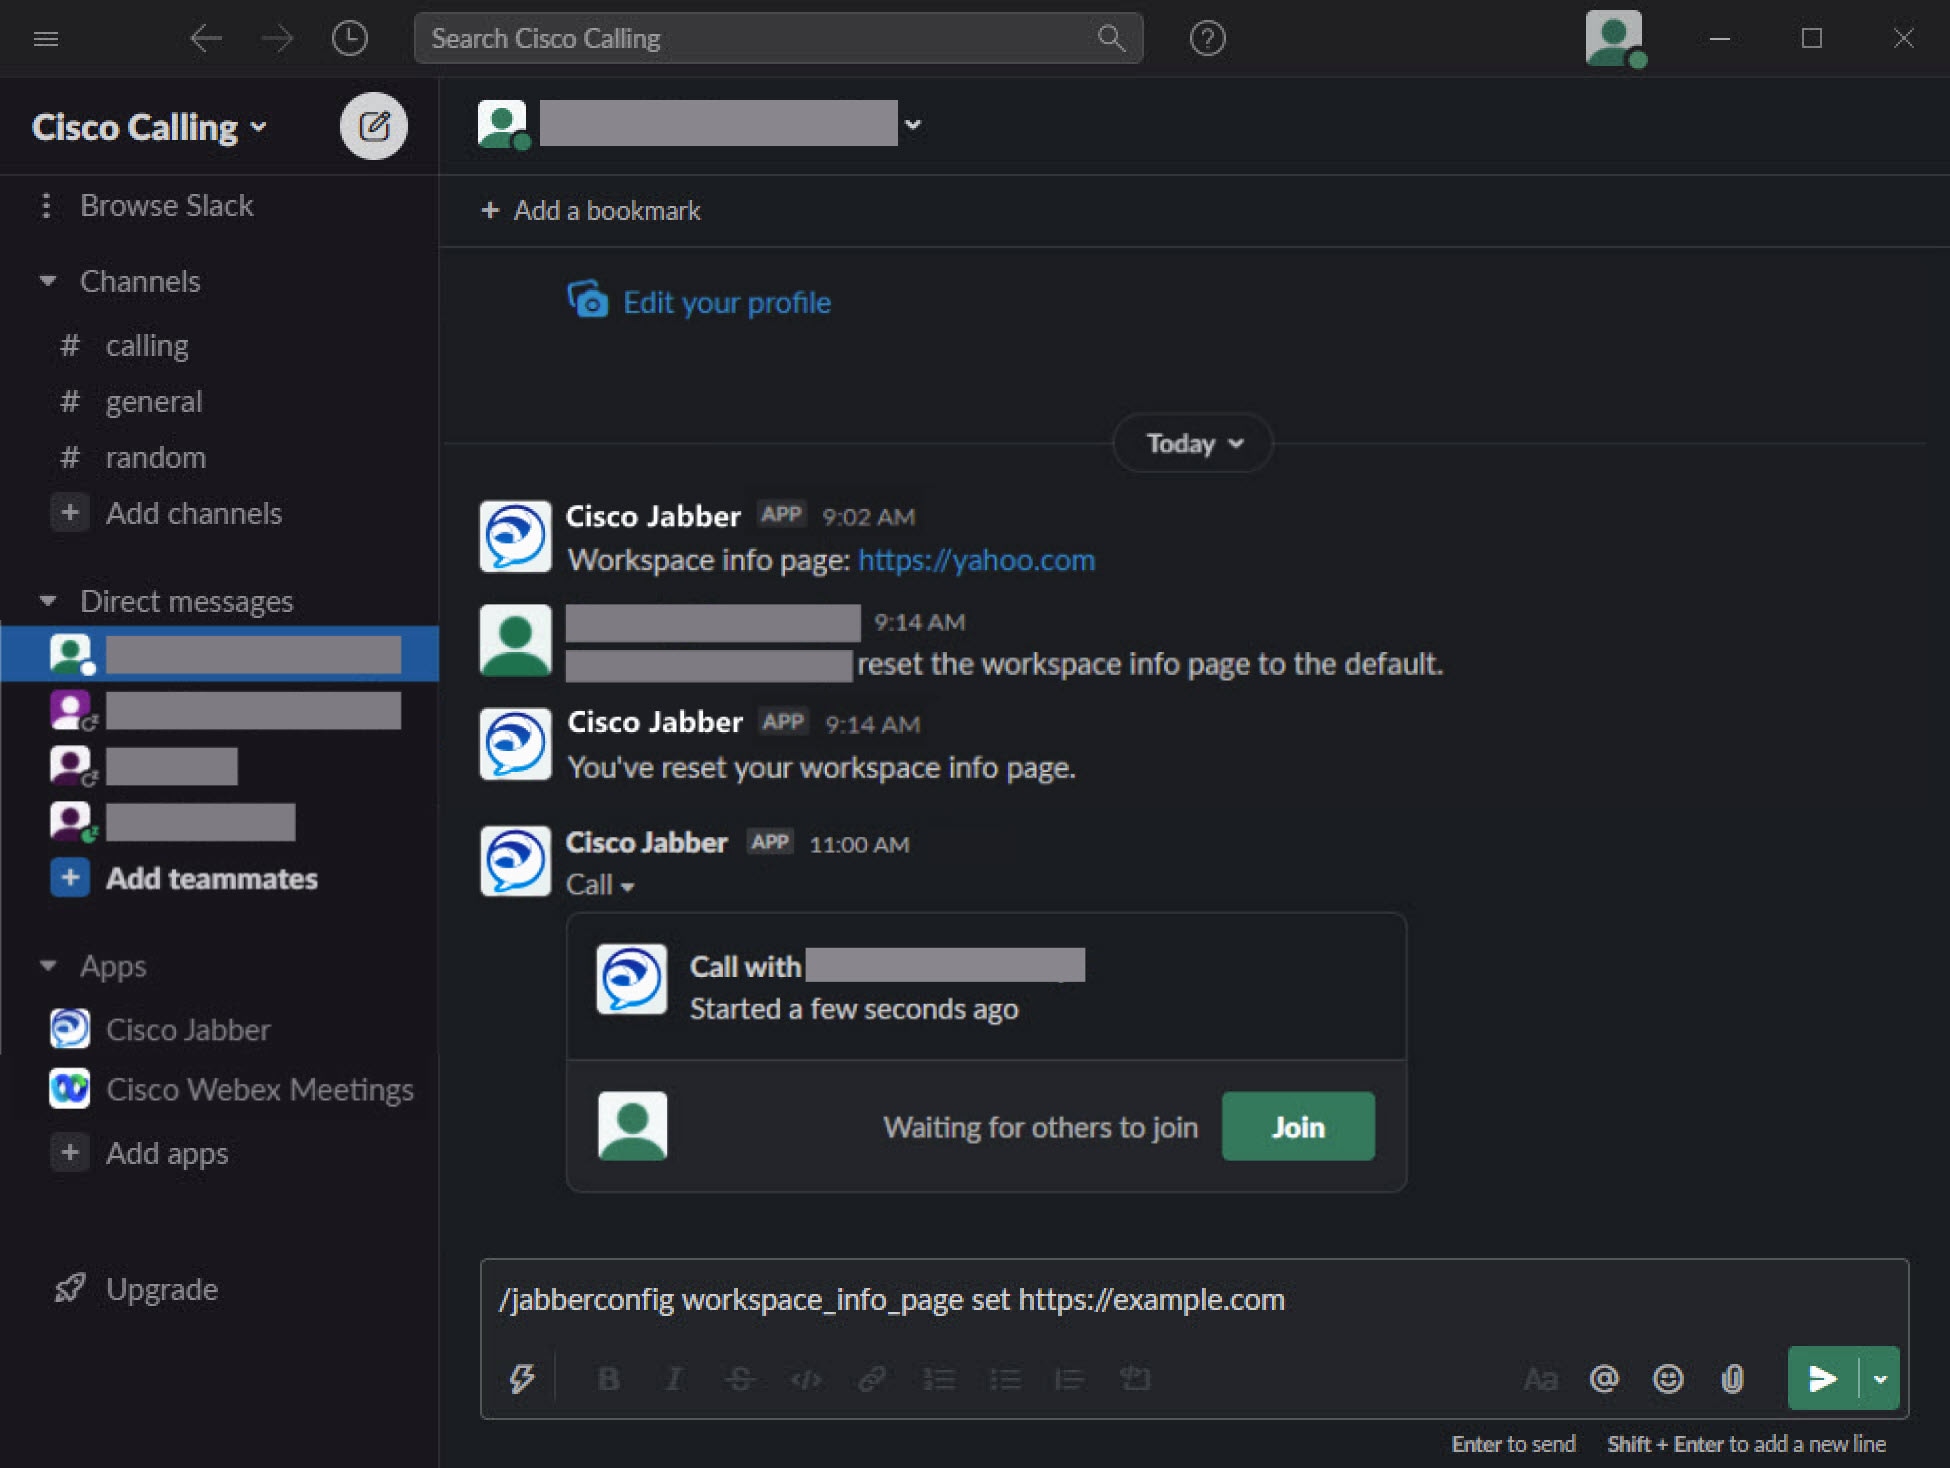
Task: Click the 11:00 AM message timestamp
Action: click(859, 844)
